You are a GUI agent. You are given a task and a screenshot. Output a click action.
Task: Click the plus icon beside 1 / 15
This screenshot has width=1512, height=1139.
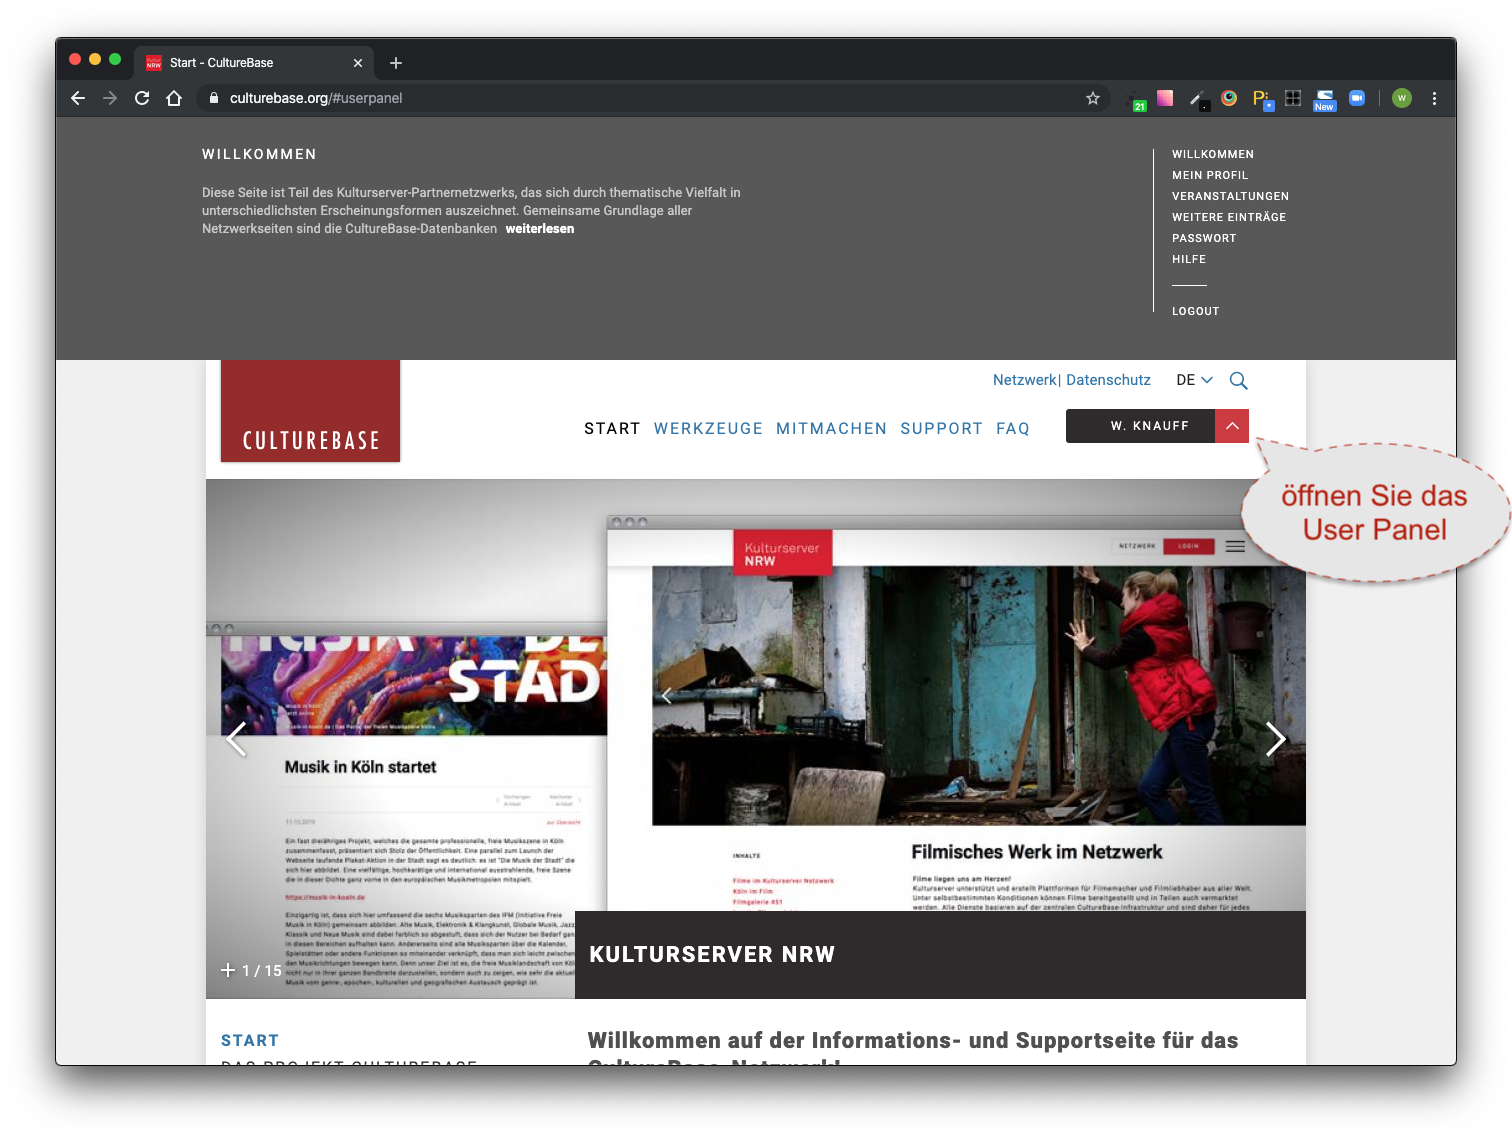228,970
